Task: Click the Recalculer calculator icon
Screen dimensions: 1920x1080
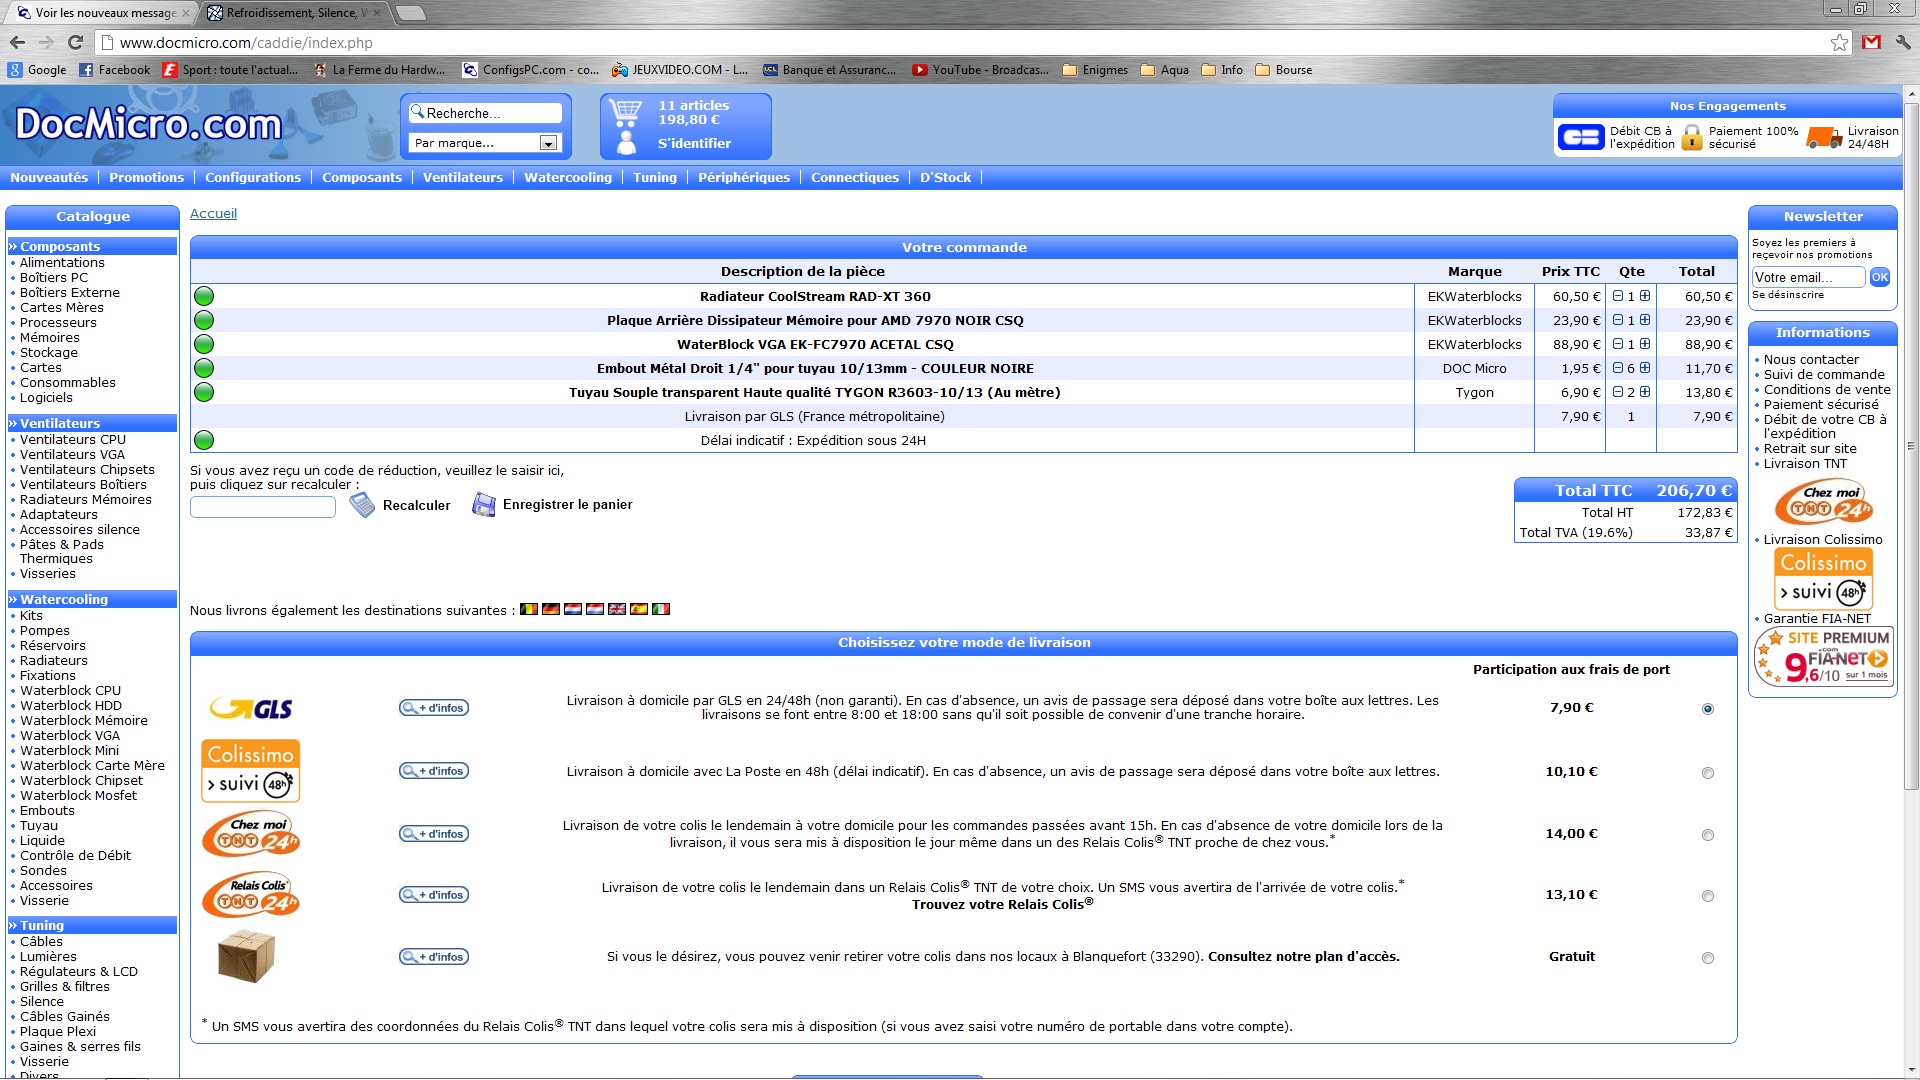Action: [362, 505]
